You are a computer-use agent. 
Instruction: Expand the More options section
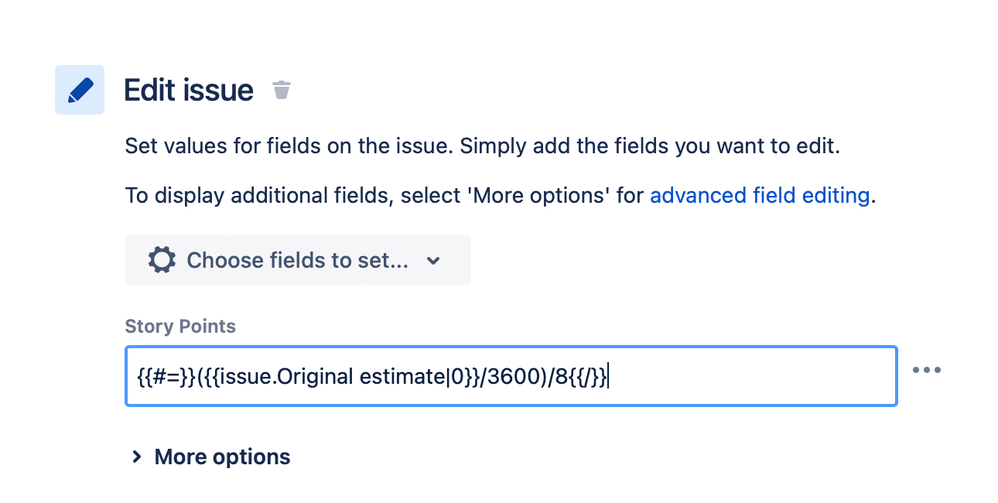coord(221,457)
